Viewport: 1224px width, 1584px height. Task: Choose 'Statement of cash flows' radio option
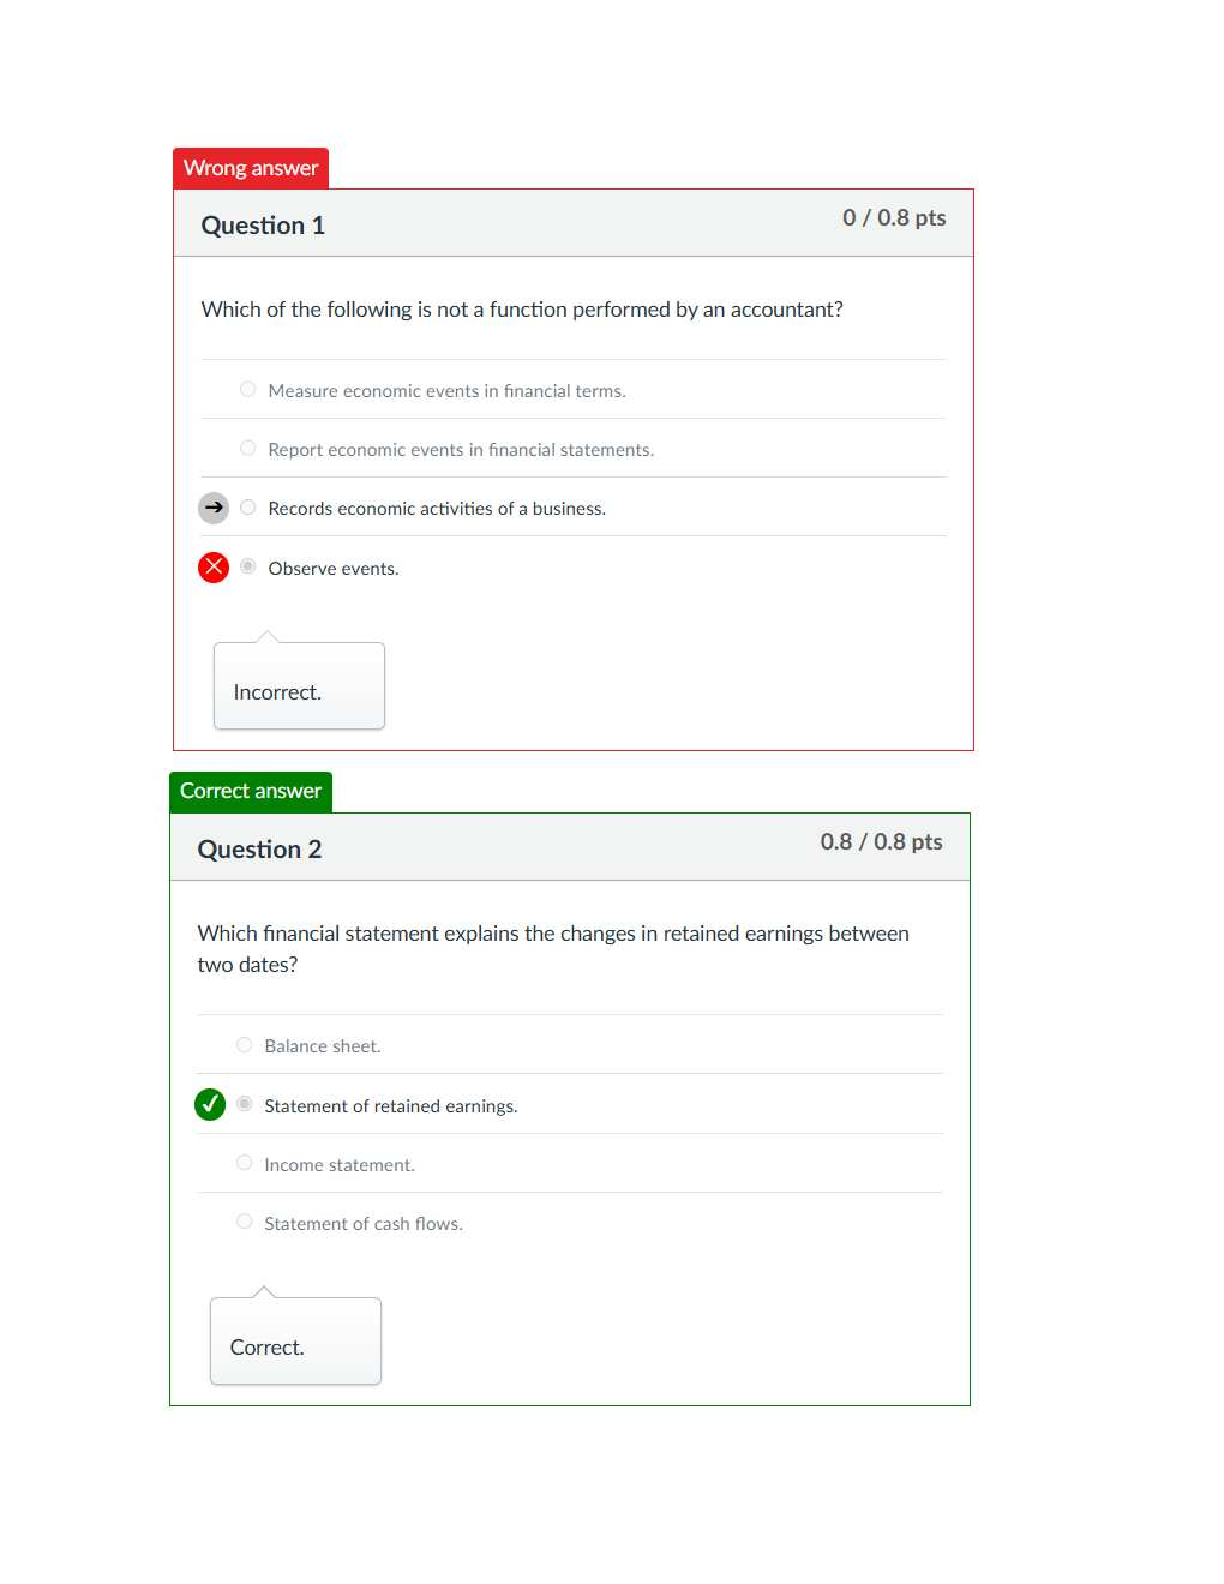tap(244, 1221)
